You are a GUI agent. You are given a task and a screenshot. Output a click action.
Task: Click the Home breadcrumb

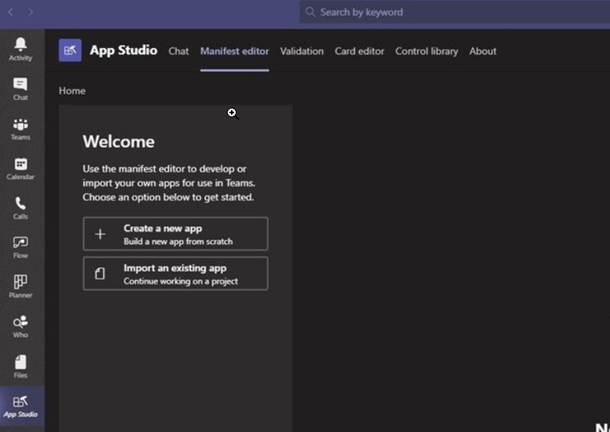(72, 91)
